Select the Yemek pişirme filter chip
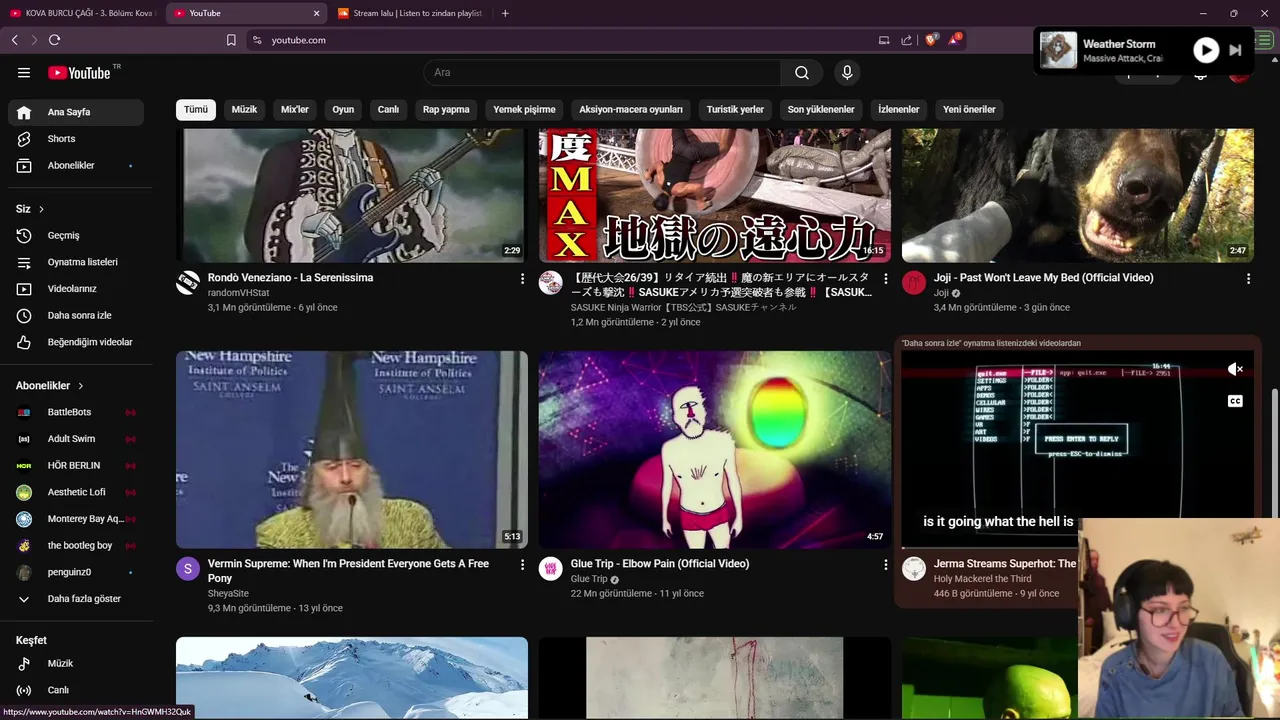This screenshot has width=1280, height=720. 524,110
